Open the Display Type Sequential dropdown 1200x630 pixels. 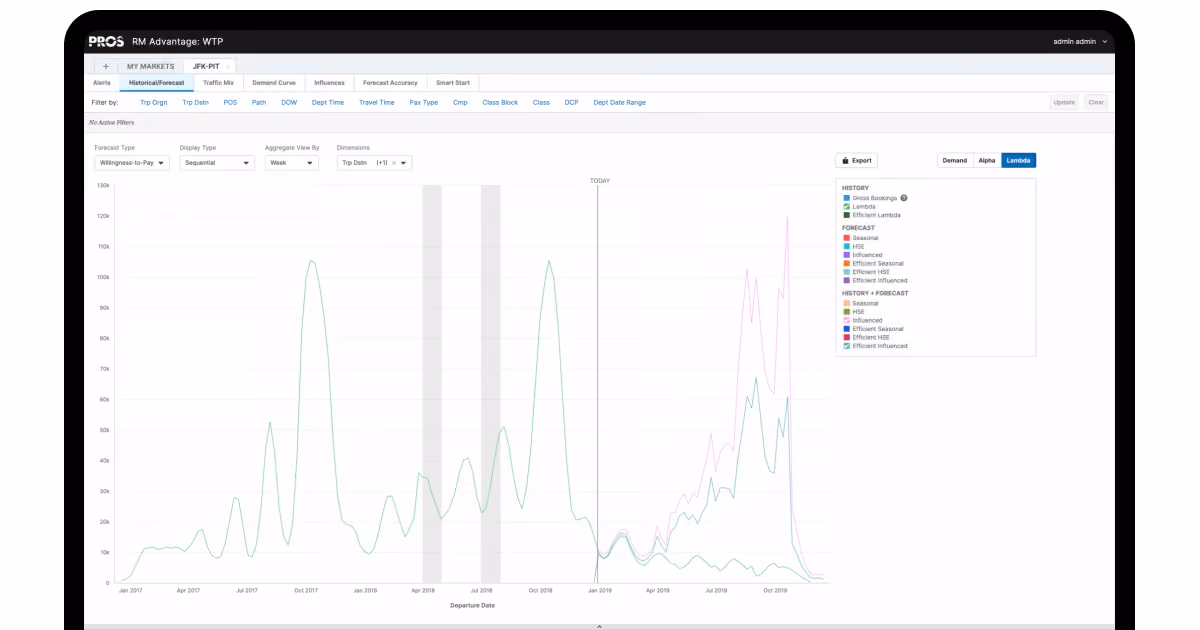pos(217,162)
